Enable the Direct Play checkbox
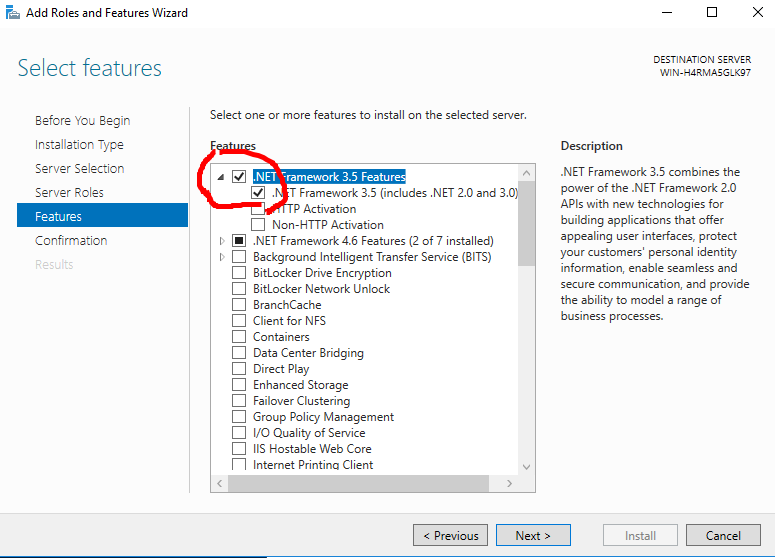Viewport: 775px width, 558px height. coord(239,369)
